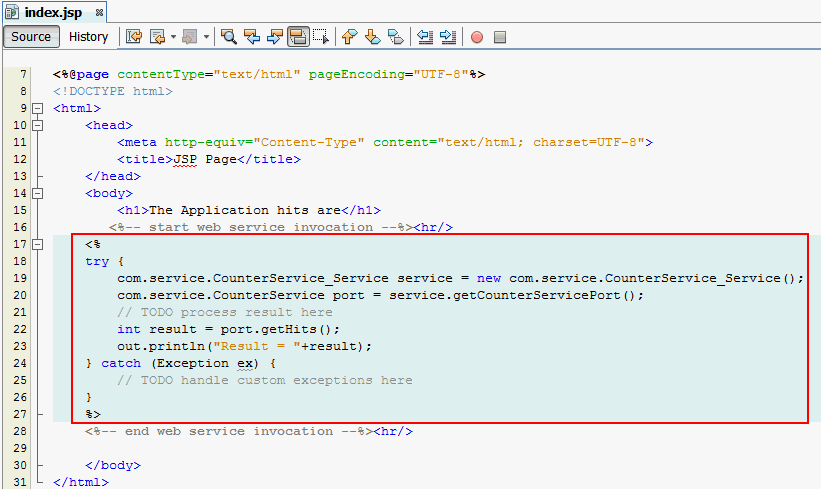This screenshot has height=489, width=821.
Task: Toggle Highlight Search button
Action: [298, 37]
